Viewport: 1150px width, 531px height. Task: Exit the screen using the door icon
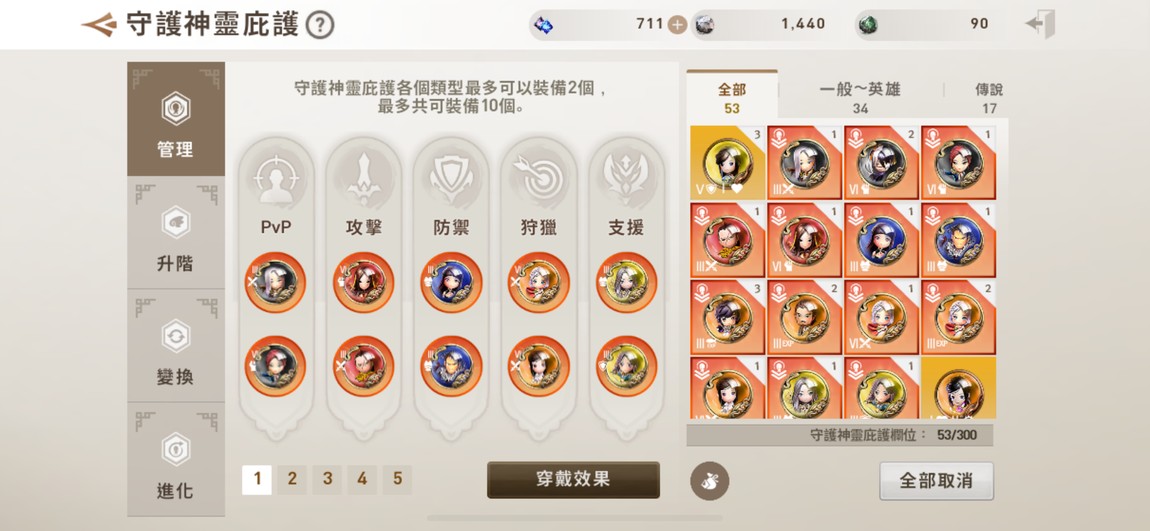1040,24
